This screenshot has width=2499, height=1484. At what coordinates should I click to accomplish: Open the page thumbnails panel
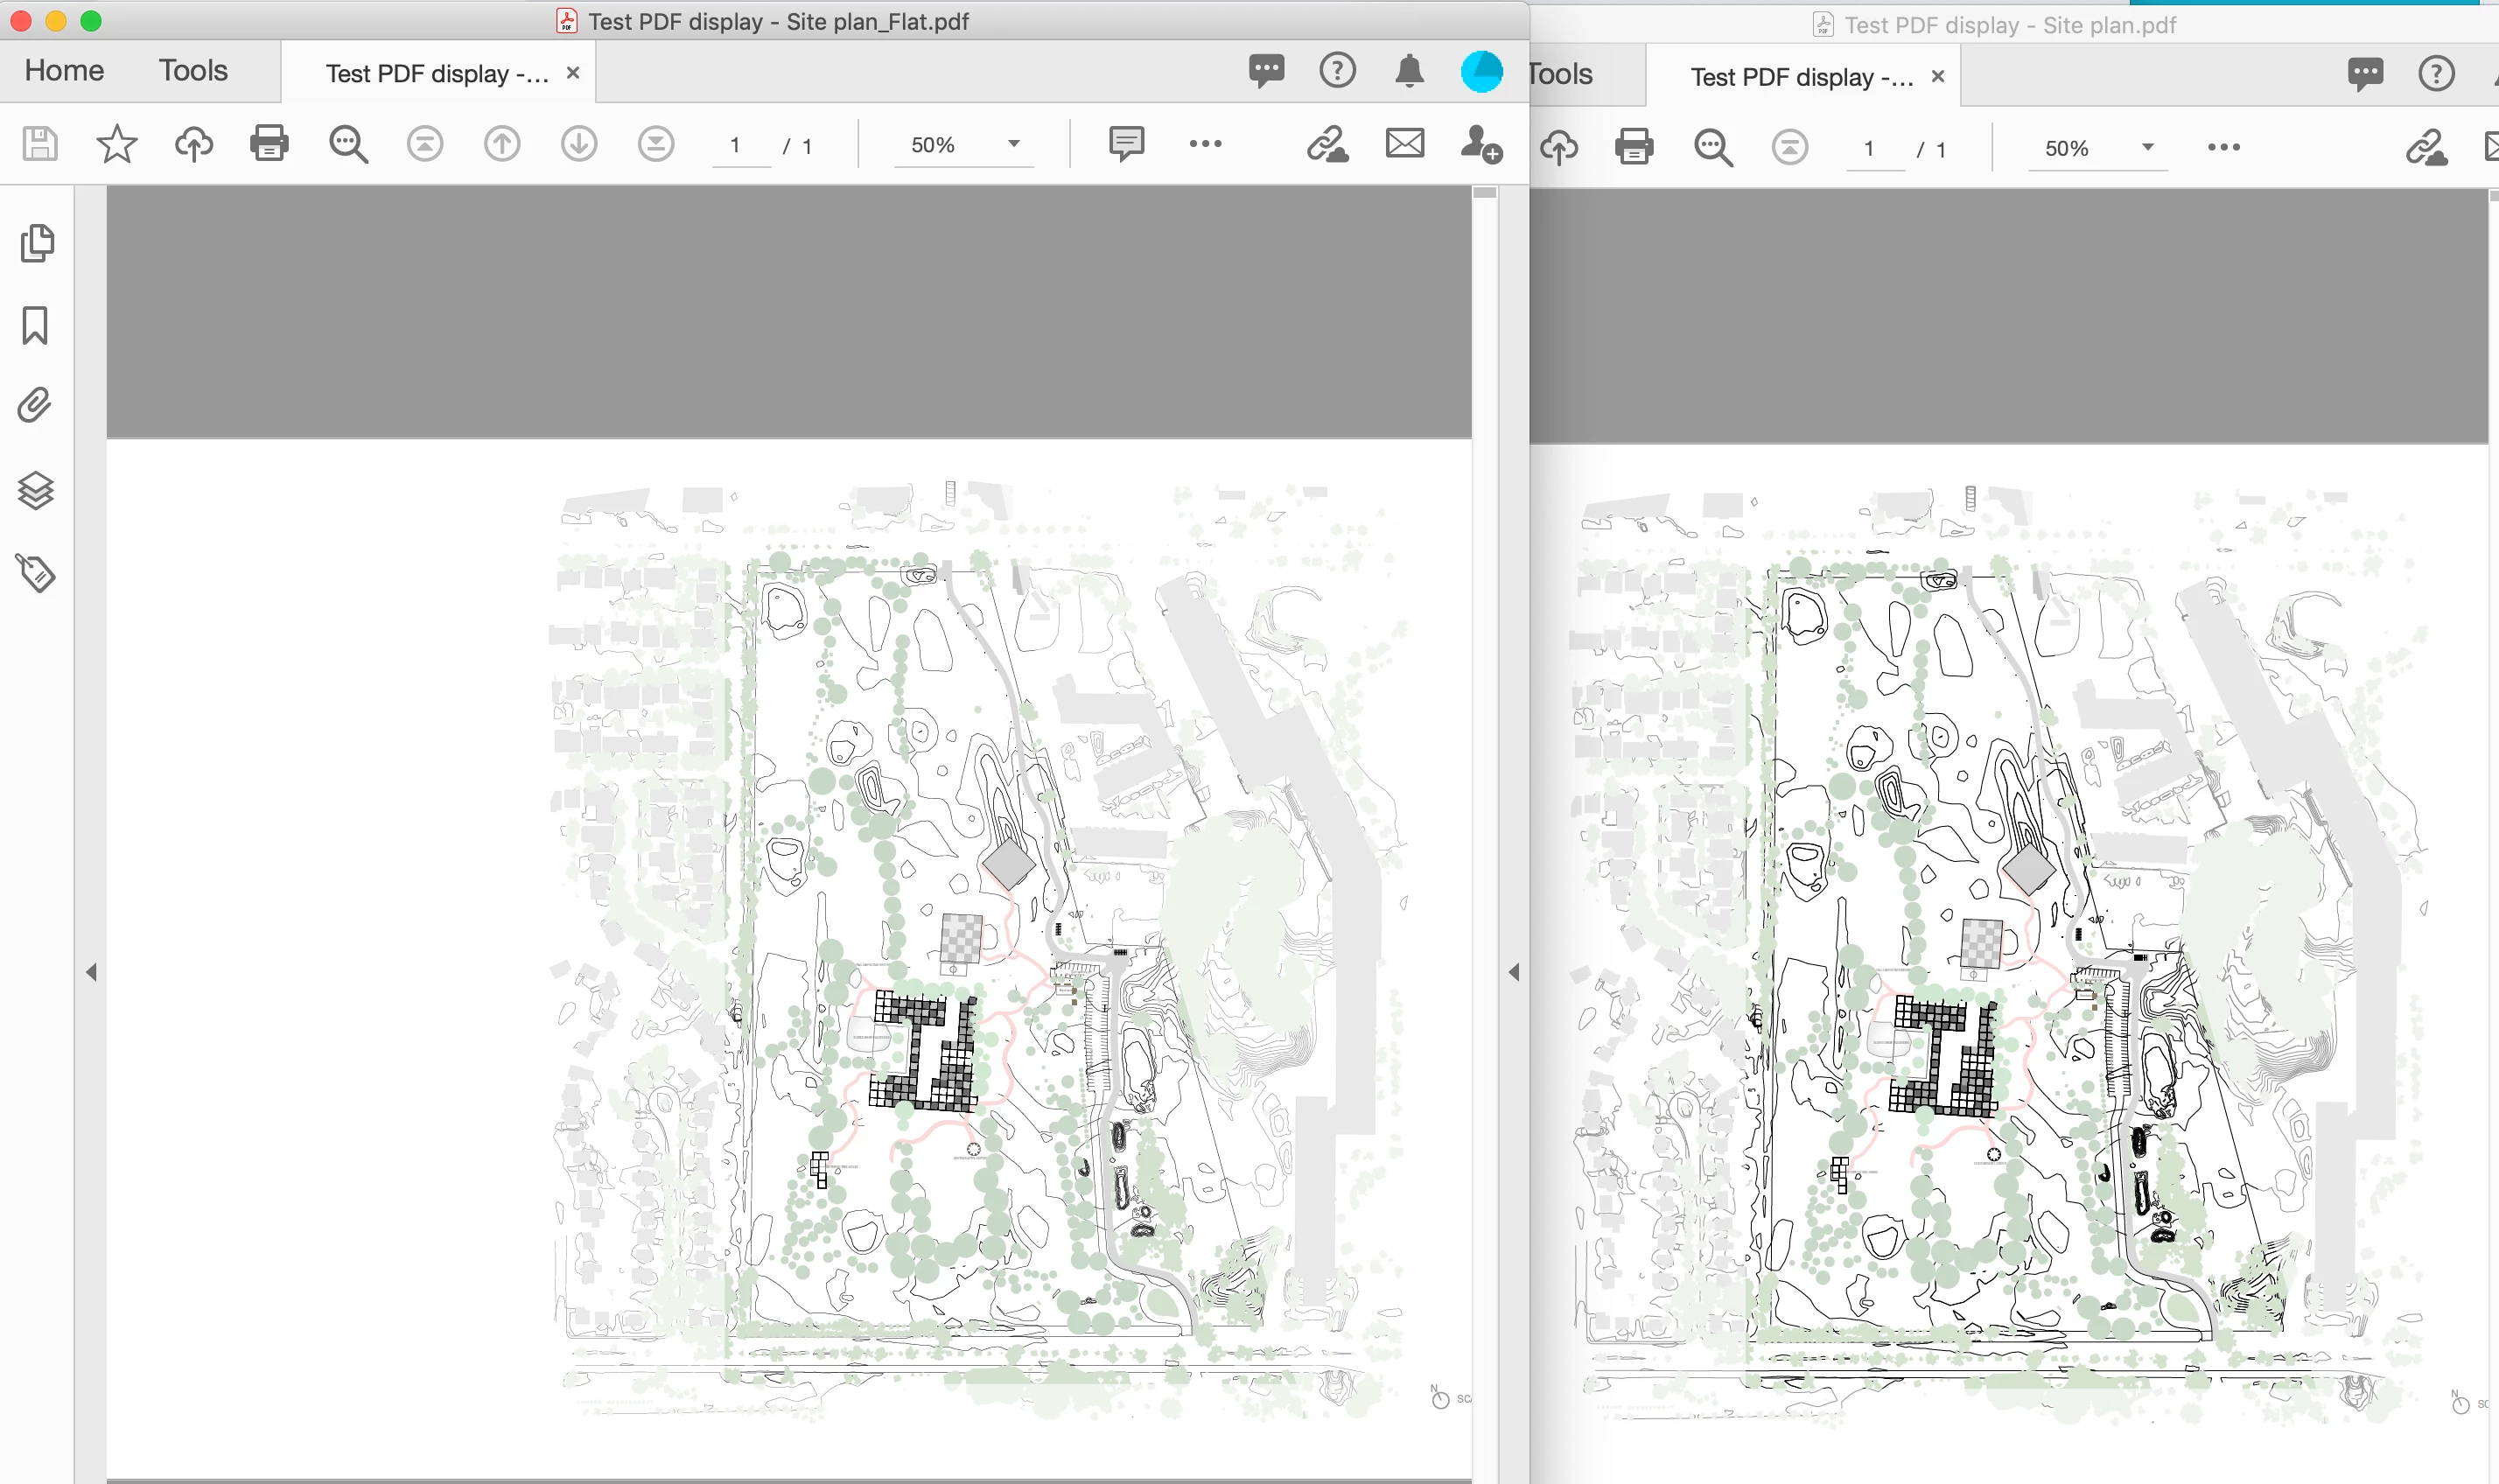(x=36, y=243)
